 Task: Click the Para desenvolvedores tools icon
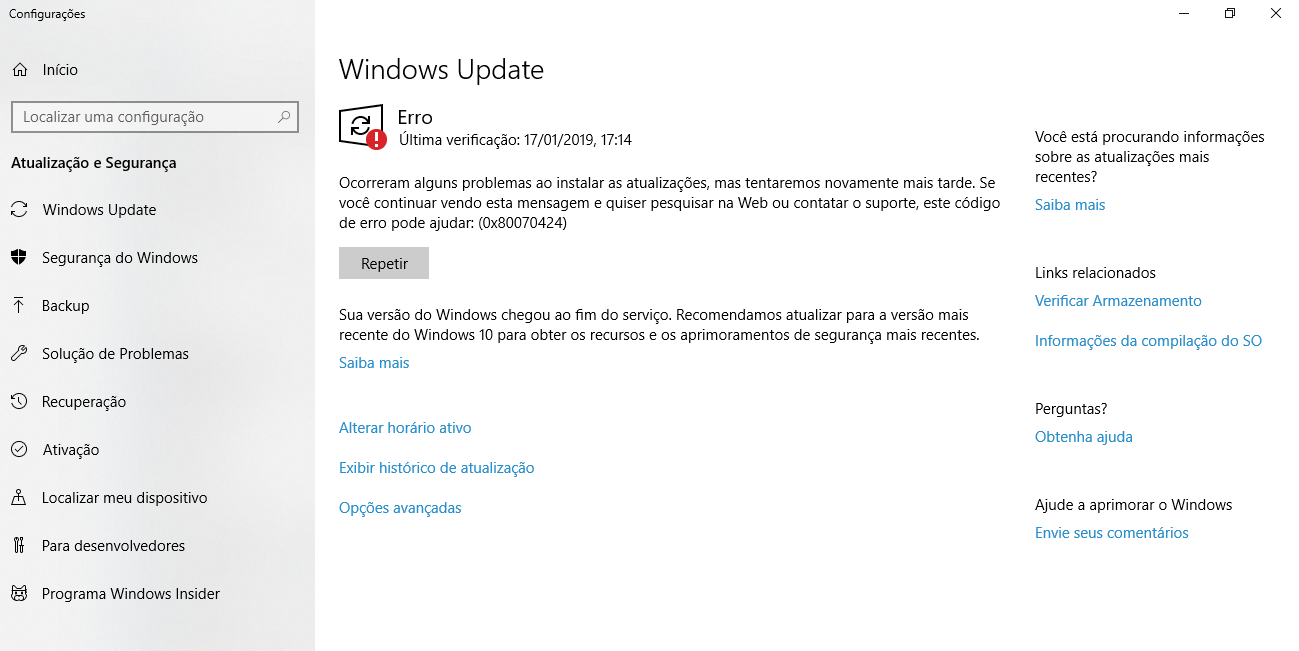(19, 546)
